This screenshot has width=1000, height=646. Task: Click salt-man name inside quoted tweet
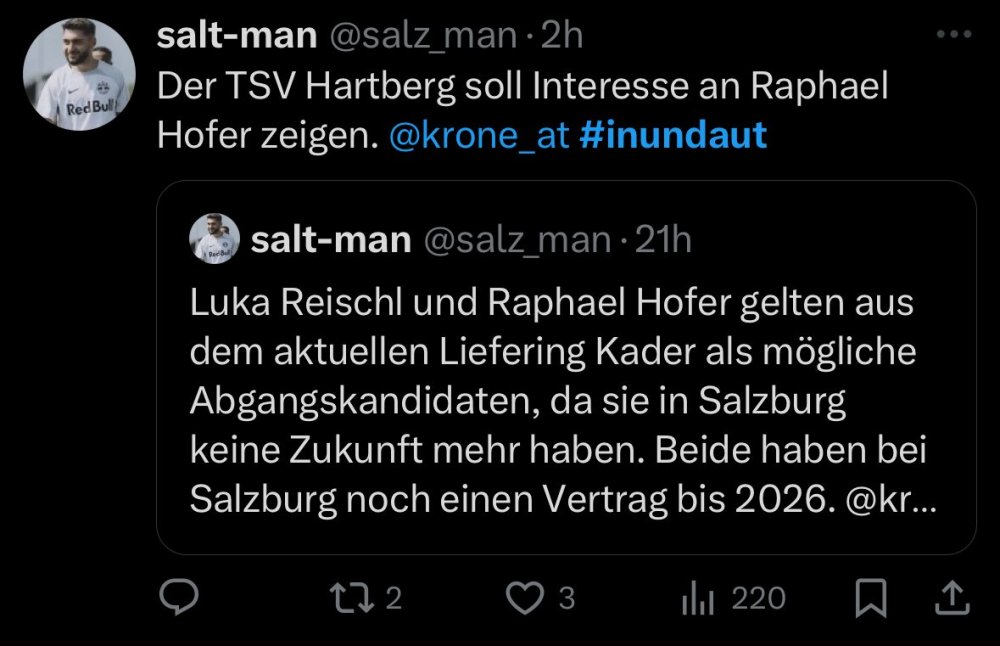331,240
